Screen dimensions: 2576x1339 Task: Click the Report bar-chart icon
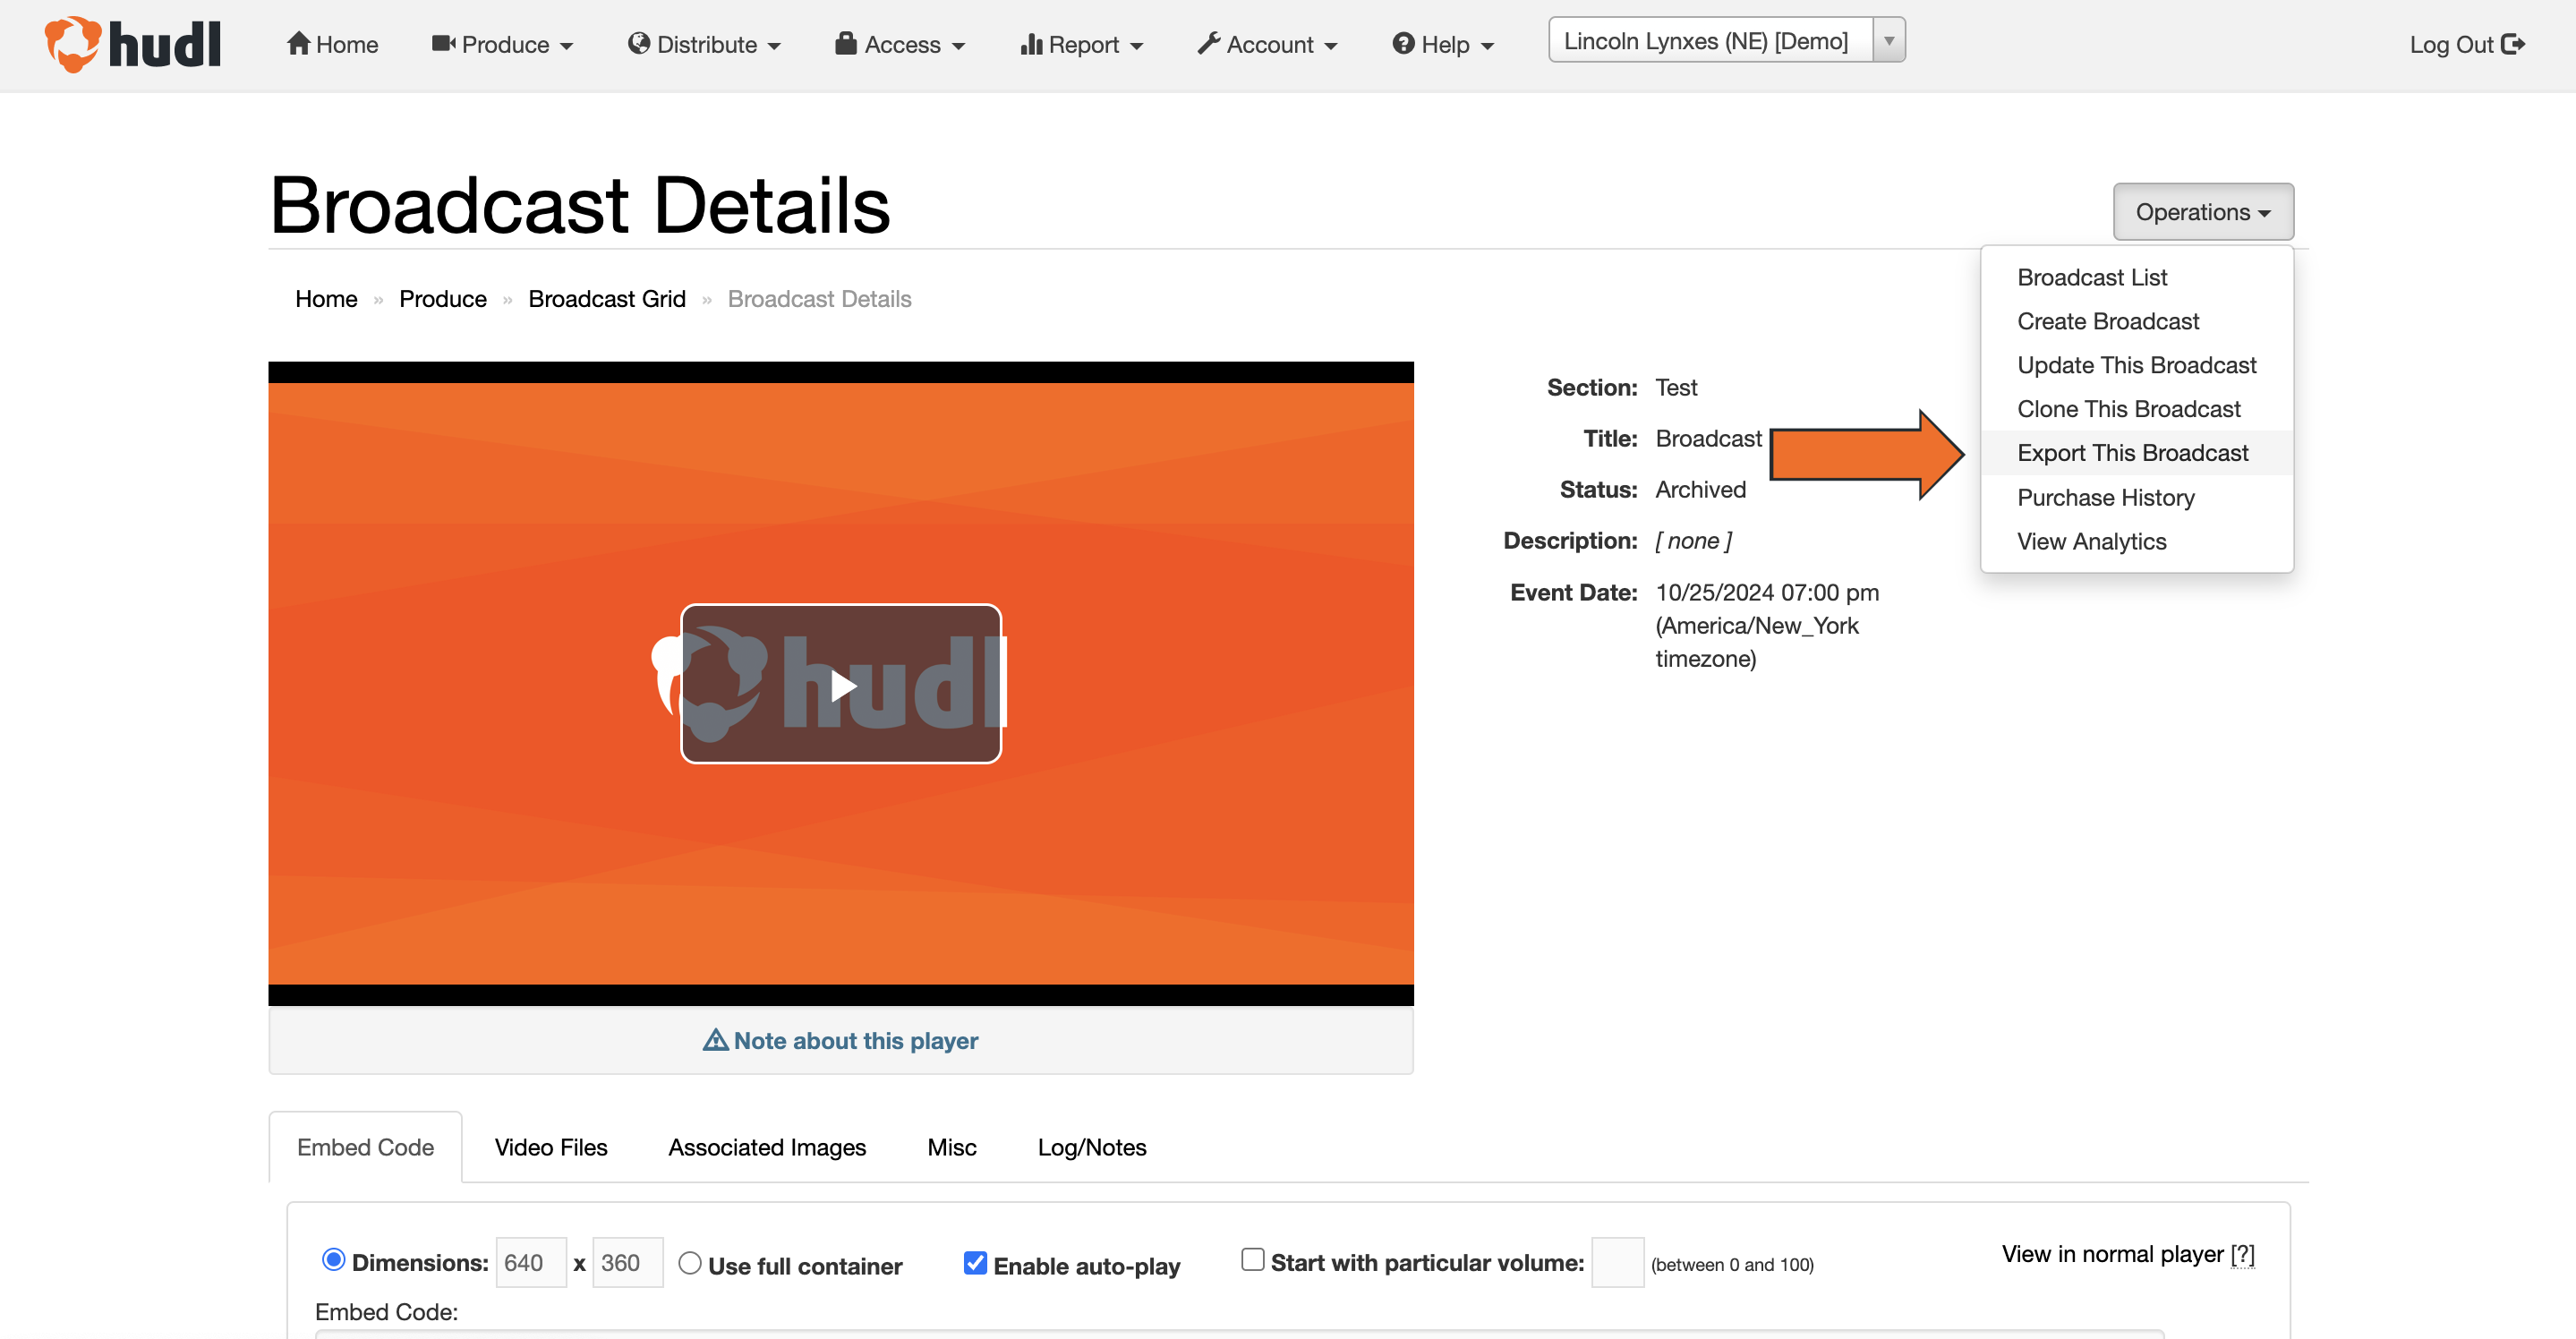click(1034, 43)
